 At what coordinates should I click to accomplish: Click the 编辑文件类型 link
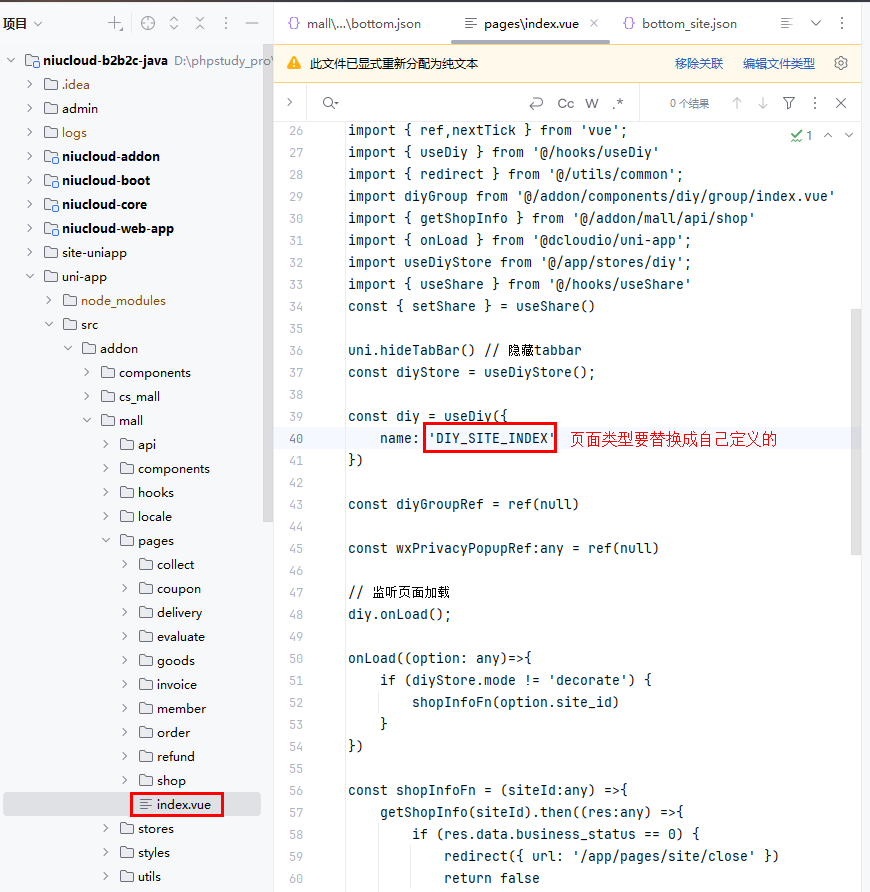[x=779, y=63]
